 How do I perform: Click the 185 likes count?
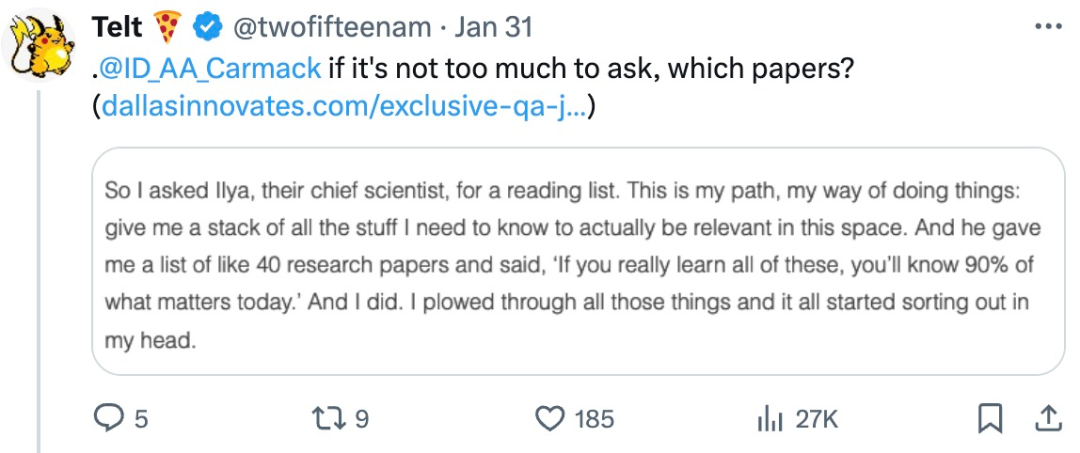(x=594, y=419)
